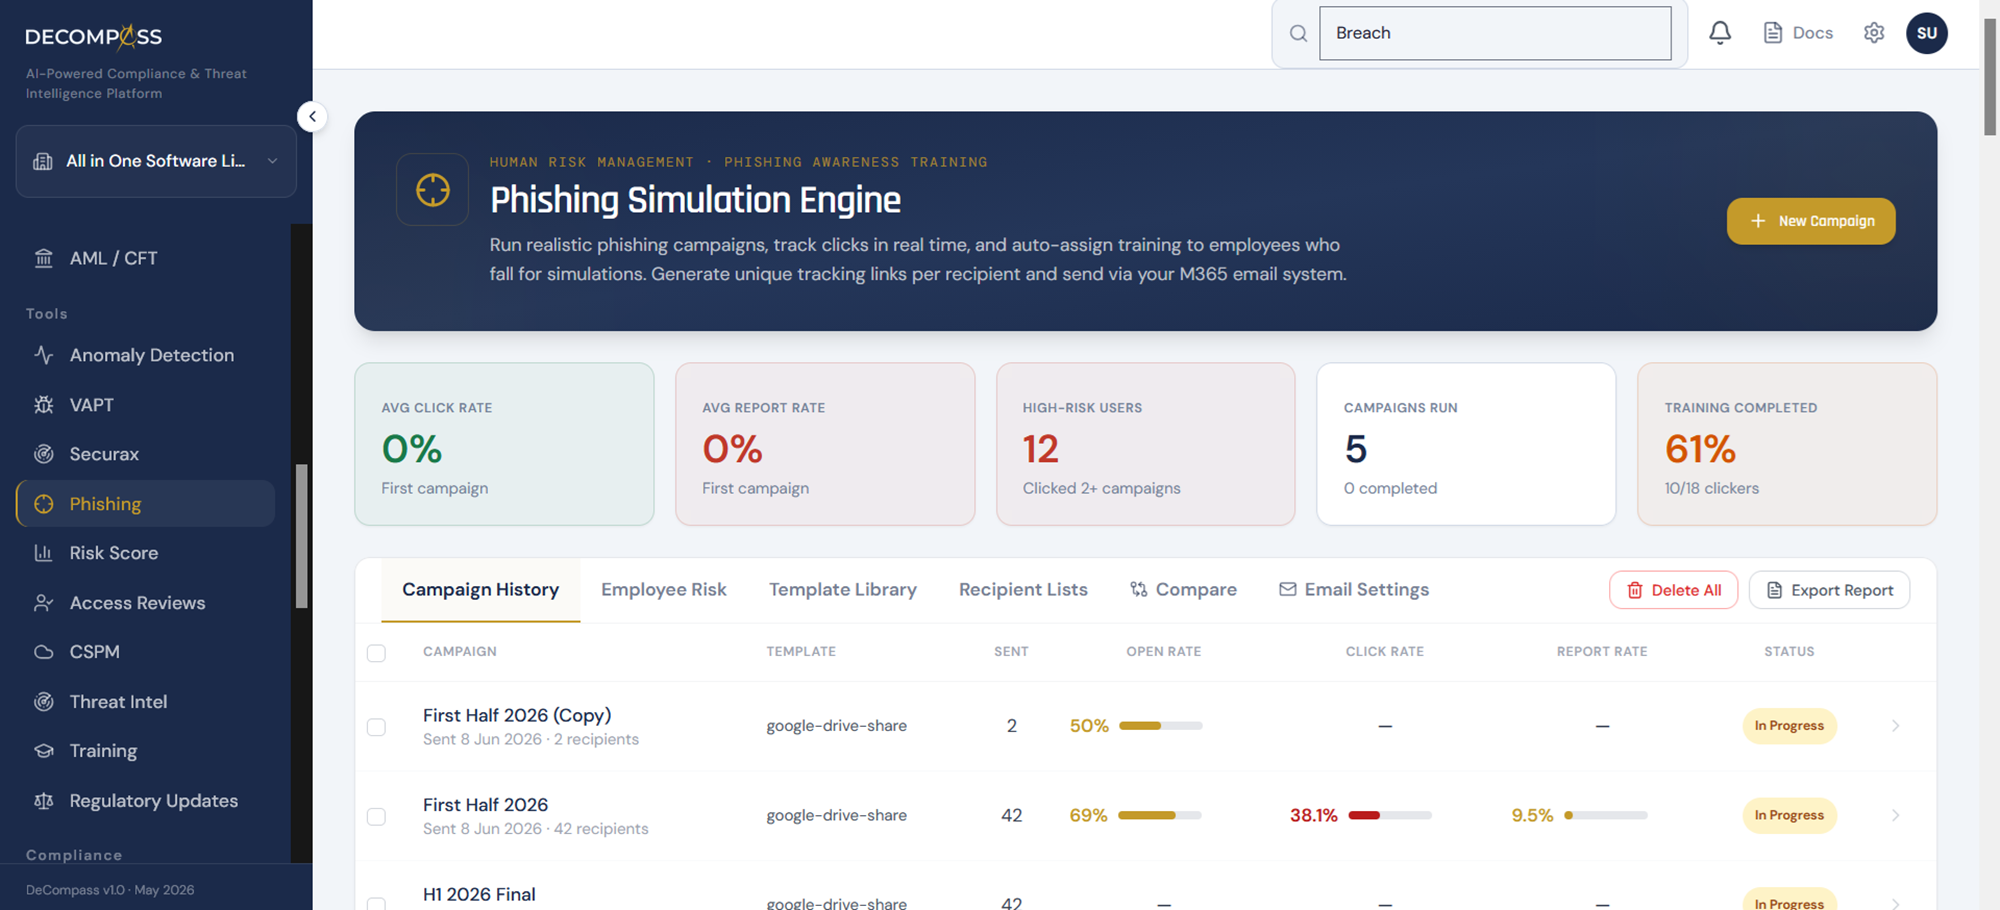Select the Recipient Lists tab
The height and width of the screenshot is (910, 2000).
pos(1023,590)
